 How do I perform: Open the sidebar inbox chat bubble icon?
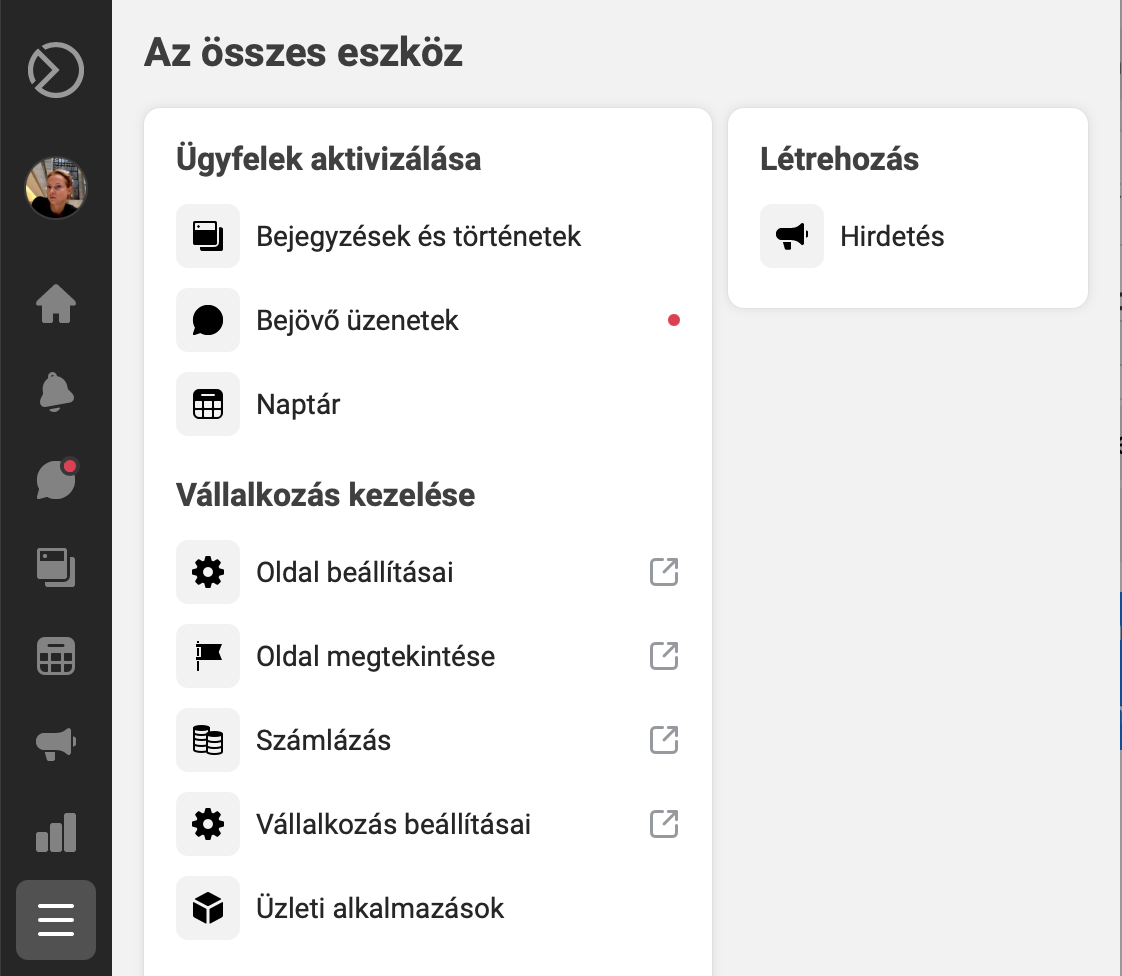[x=56, y=481]
